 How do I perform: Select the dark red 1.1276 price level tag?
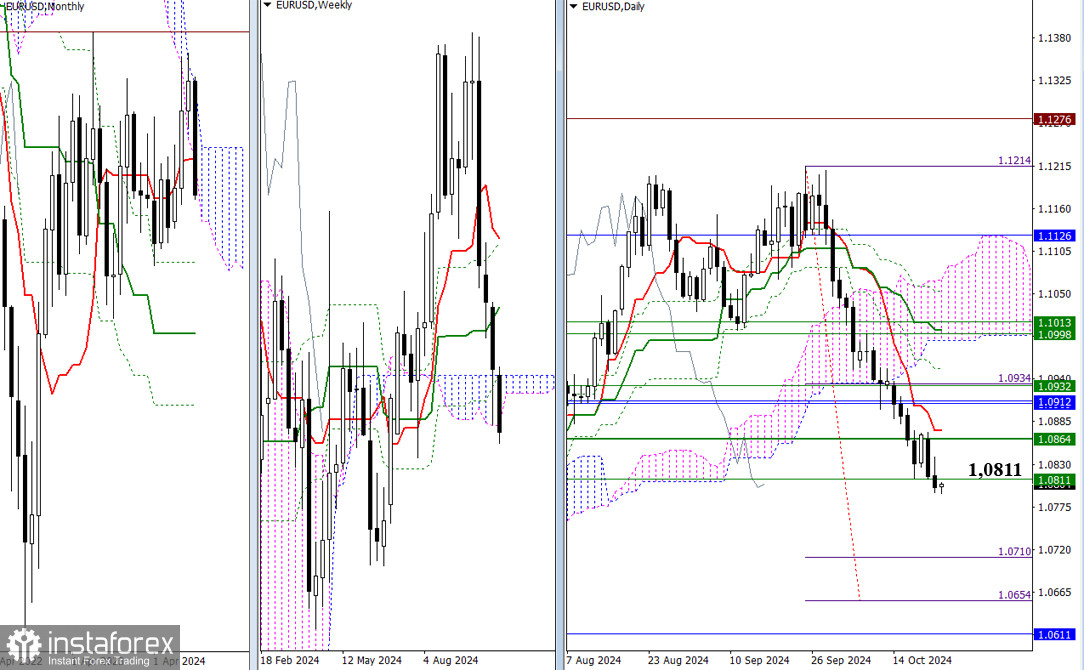click(1054, 120)
